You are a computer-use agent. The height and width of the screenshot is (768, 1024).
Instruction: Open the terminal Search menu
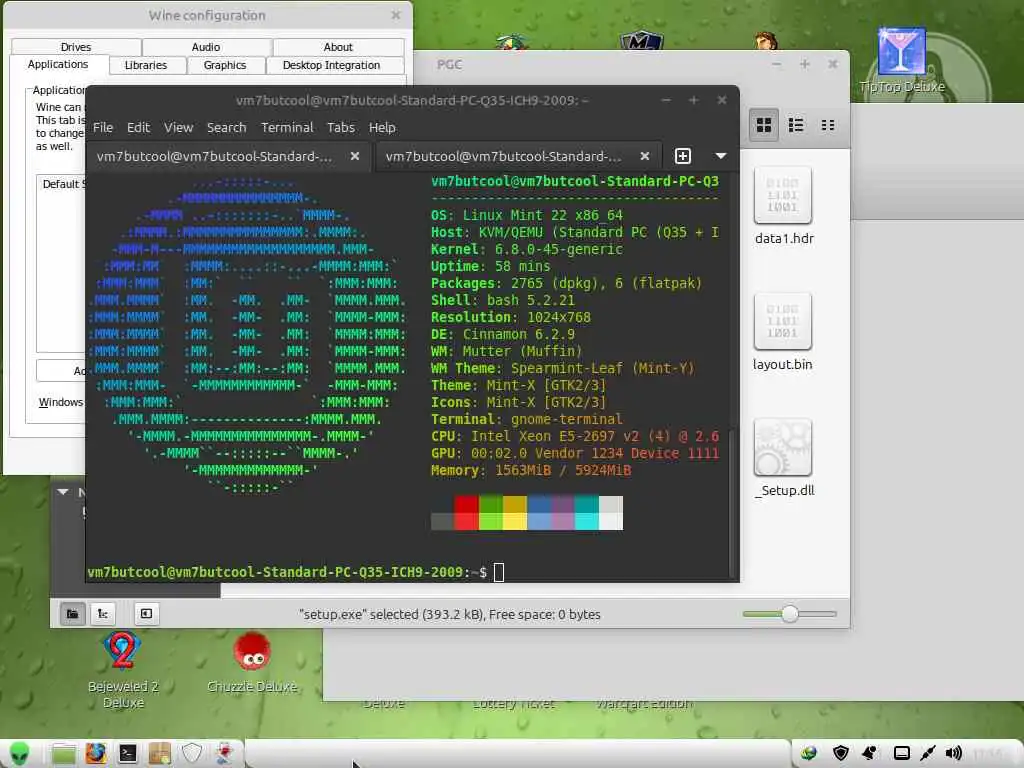(x=227, y=127)
